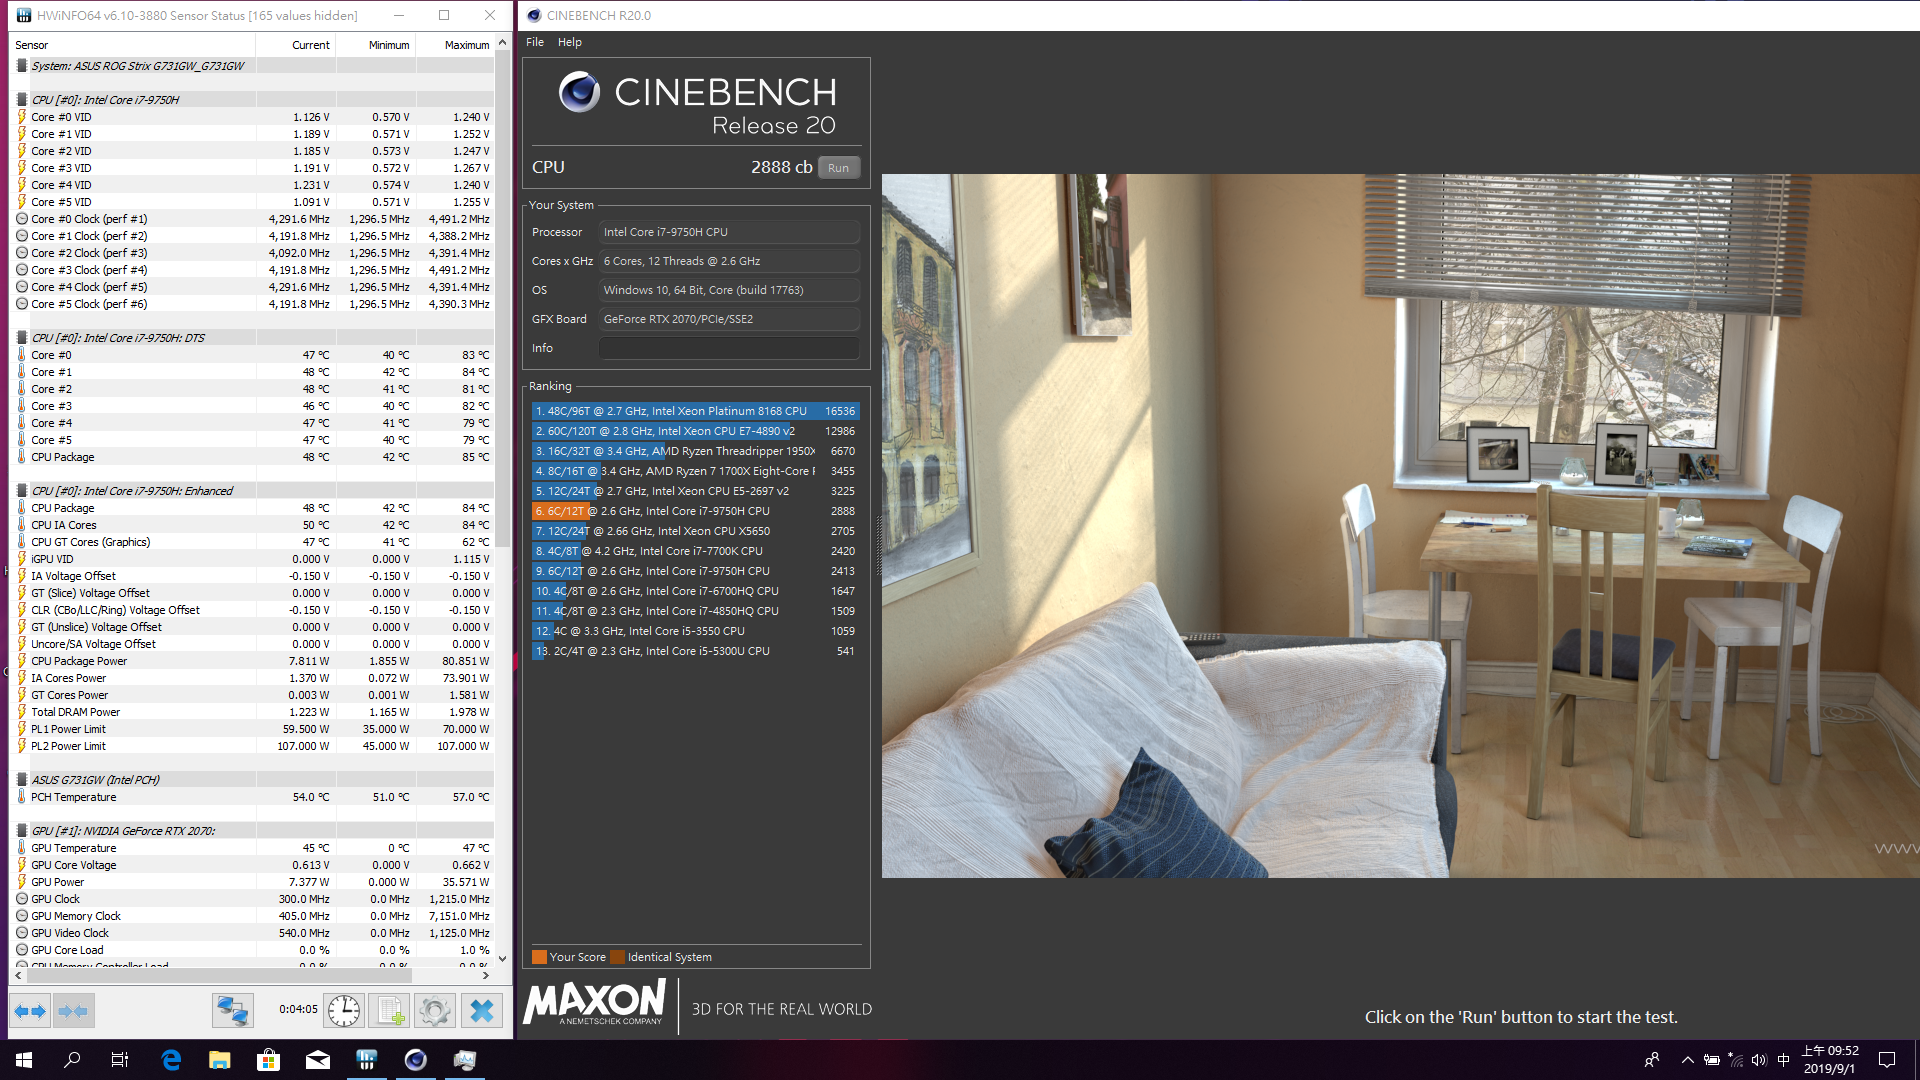Open HWiNFO sensor settings gear icon
Viewport: 1920px width, 1080px height.
[435, 1011]
